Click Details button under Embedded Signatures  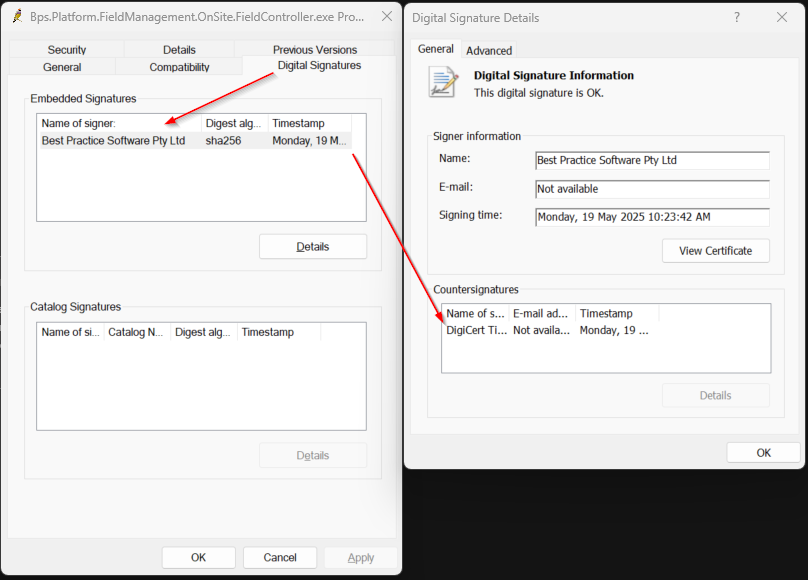(x=313, y=247)
